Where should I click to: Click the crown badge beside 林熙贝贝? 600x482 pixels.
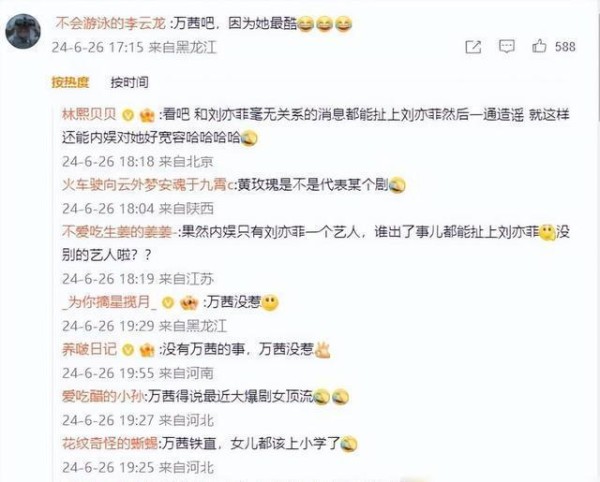(x=147, y=115)
